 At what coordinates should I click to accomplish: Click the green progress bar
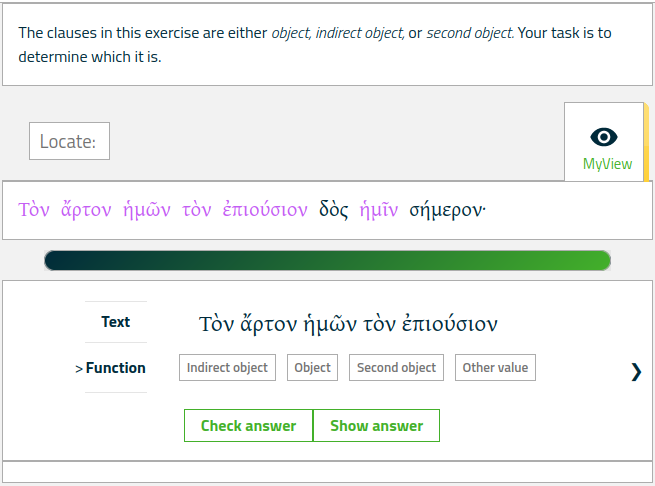click(x=328, y=260)
